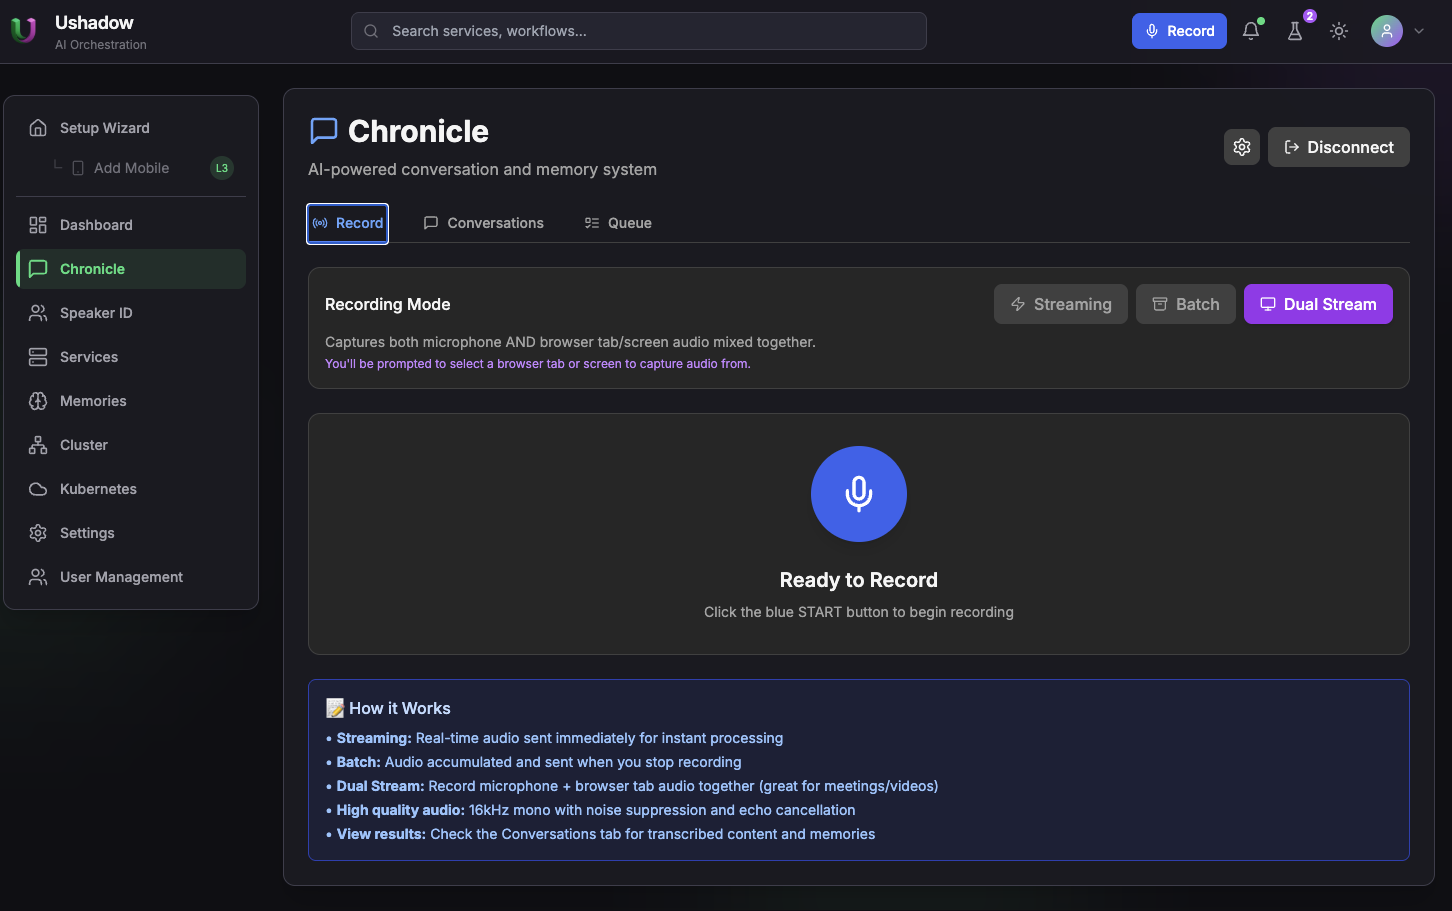Select Batch recording mode

pos(1185,304)
